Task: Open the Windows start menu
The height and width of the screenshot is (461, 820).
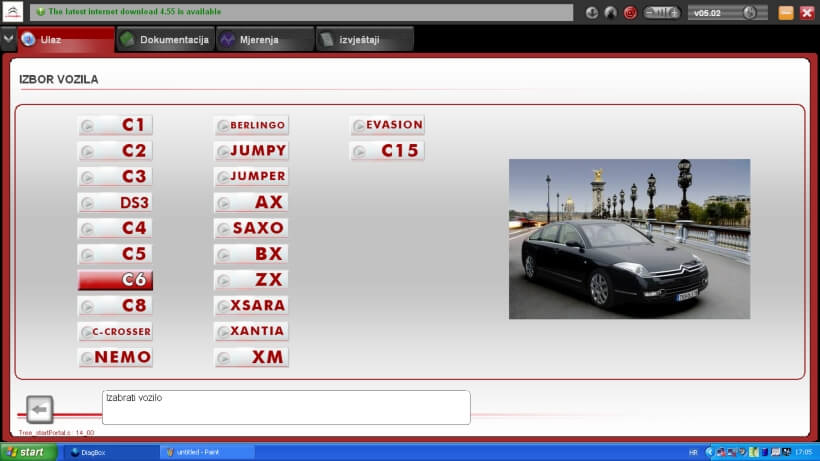Action: [x=28, y=453]
